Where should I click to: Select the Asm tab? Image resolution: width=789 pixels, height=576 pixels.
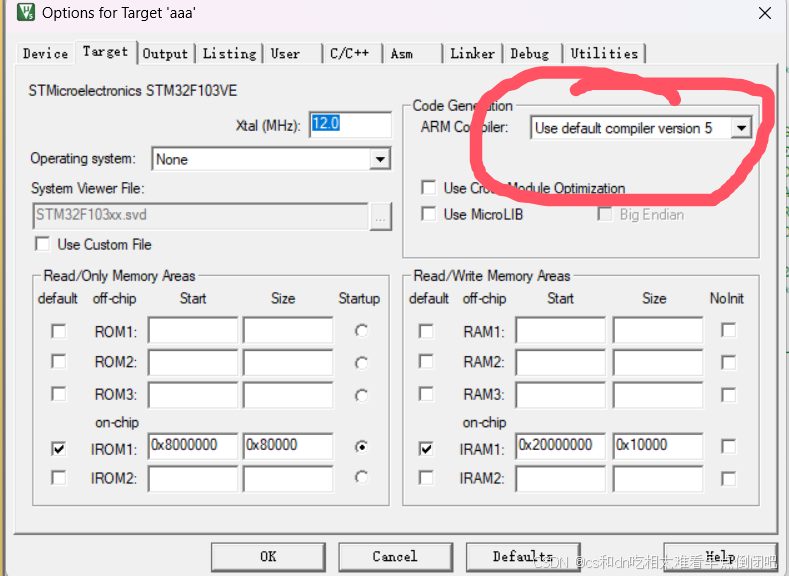click(x=412, y=53)
